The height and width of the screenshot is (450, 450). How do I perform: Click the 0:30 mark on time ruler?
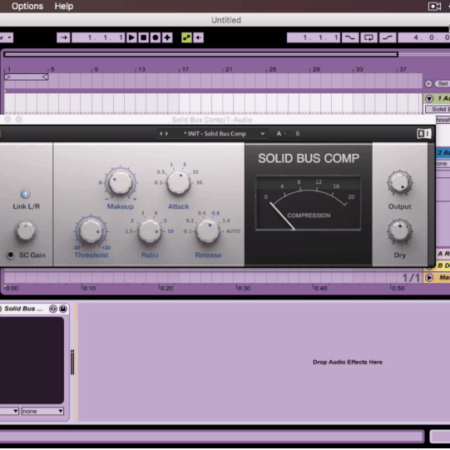(244, 288)
